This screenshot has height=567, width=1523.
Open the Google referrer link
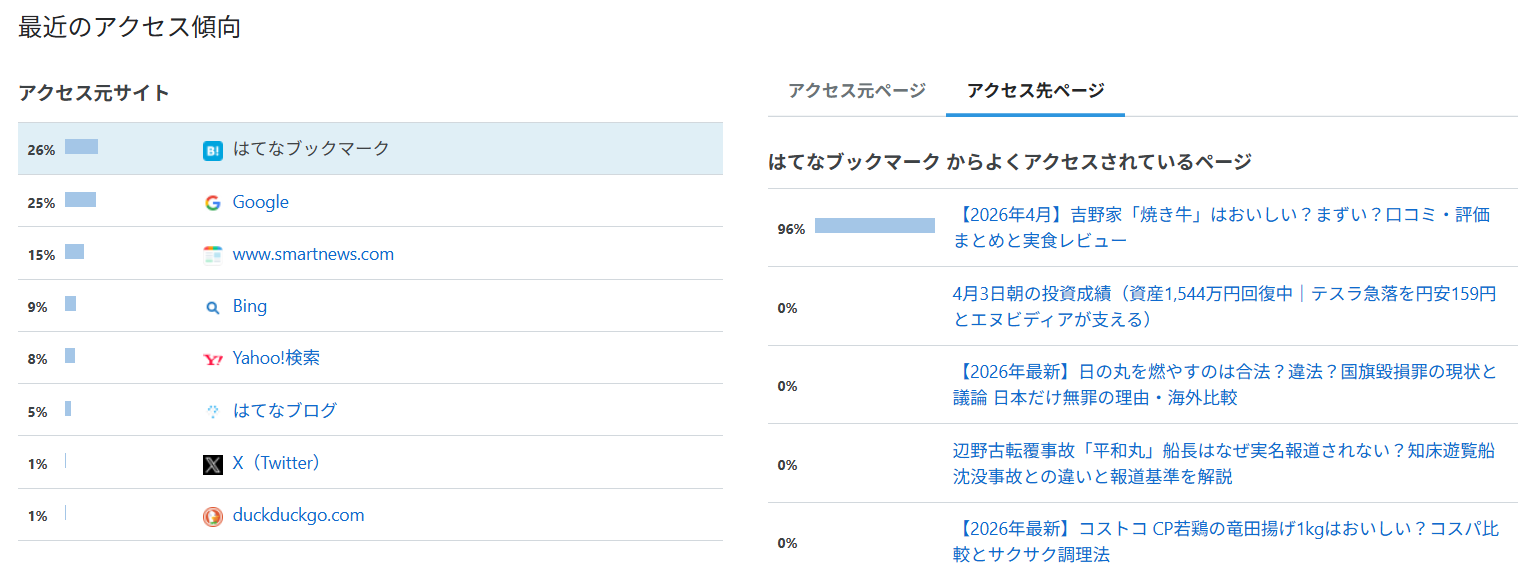click(x=261, y=202)
